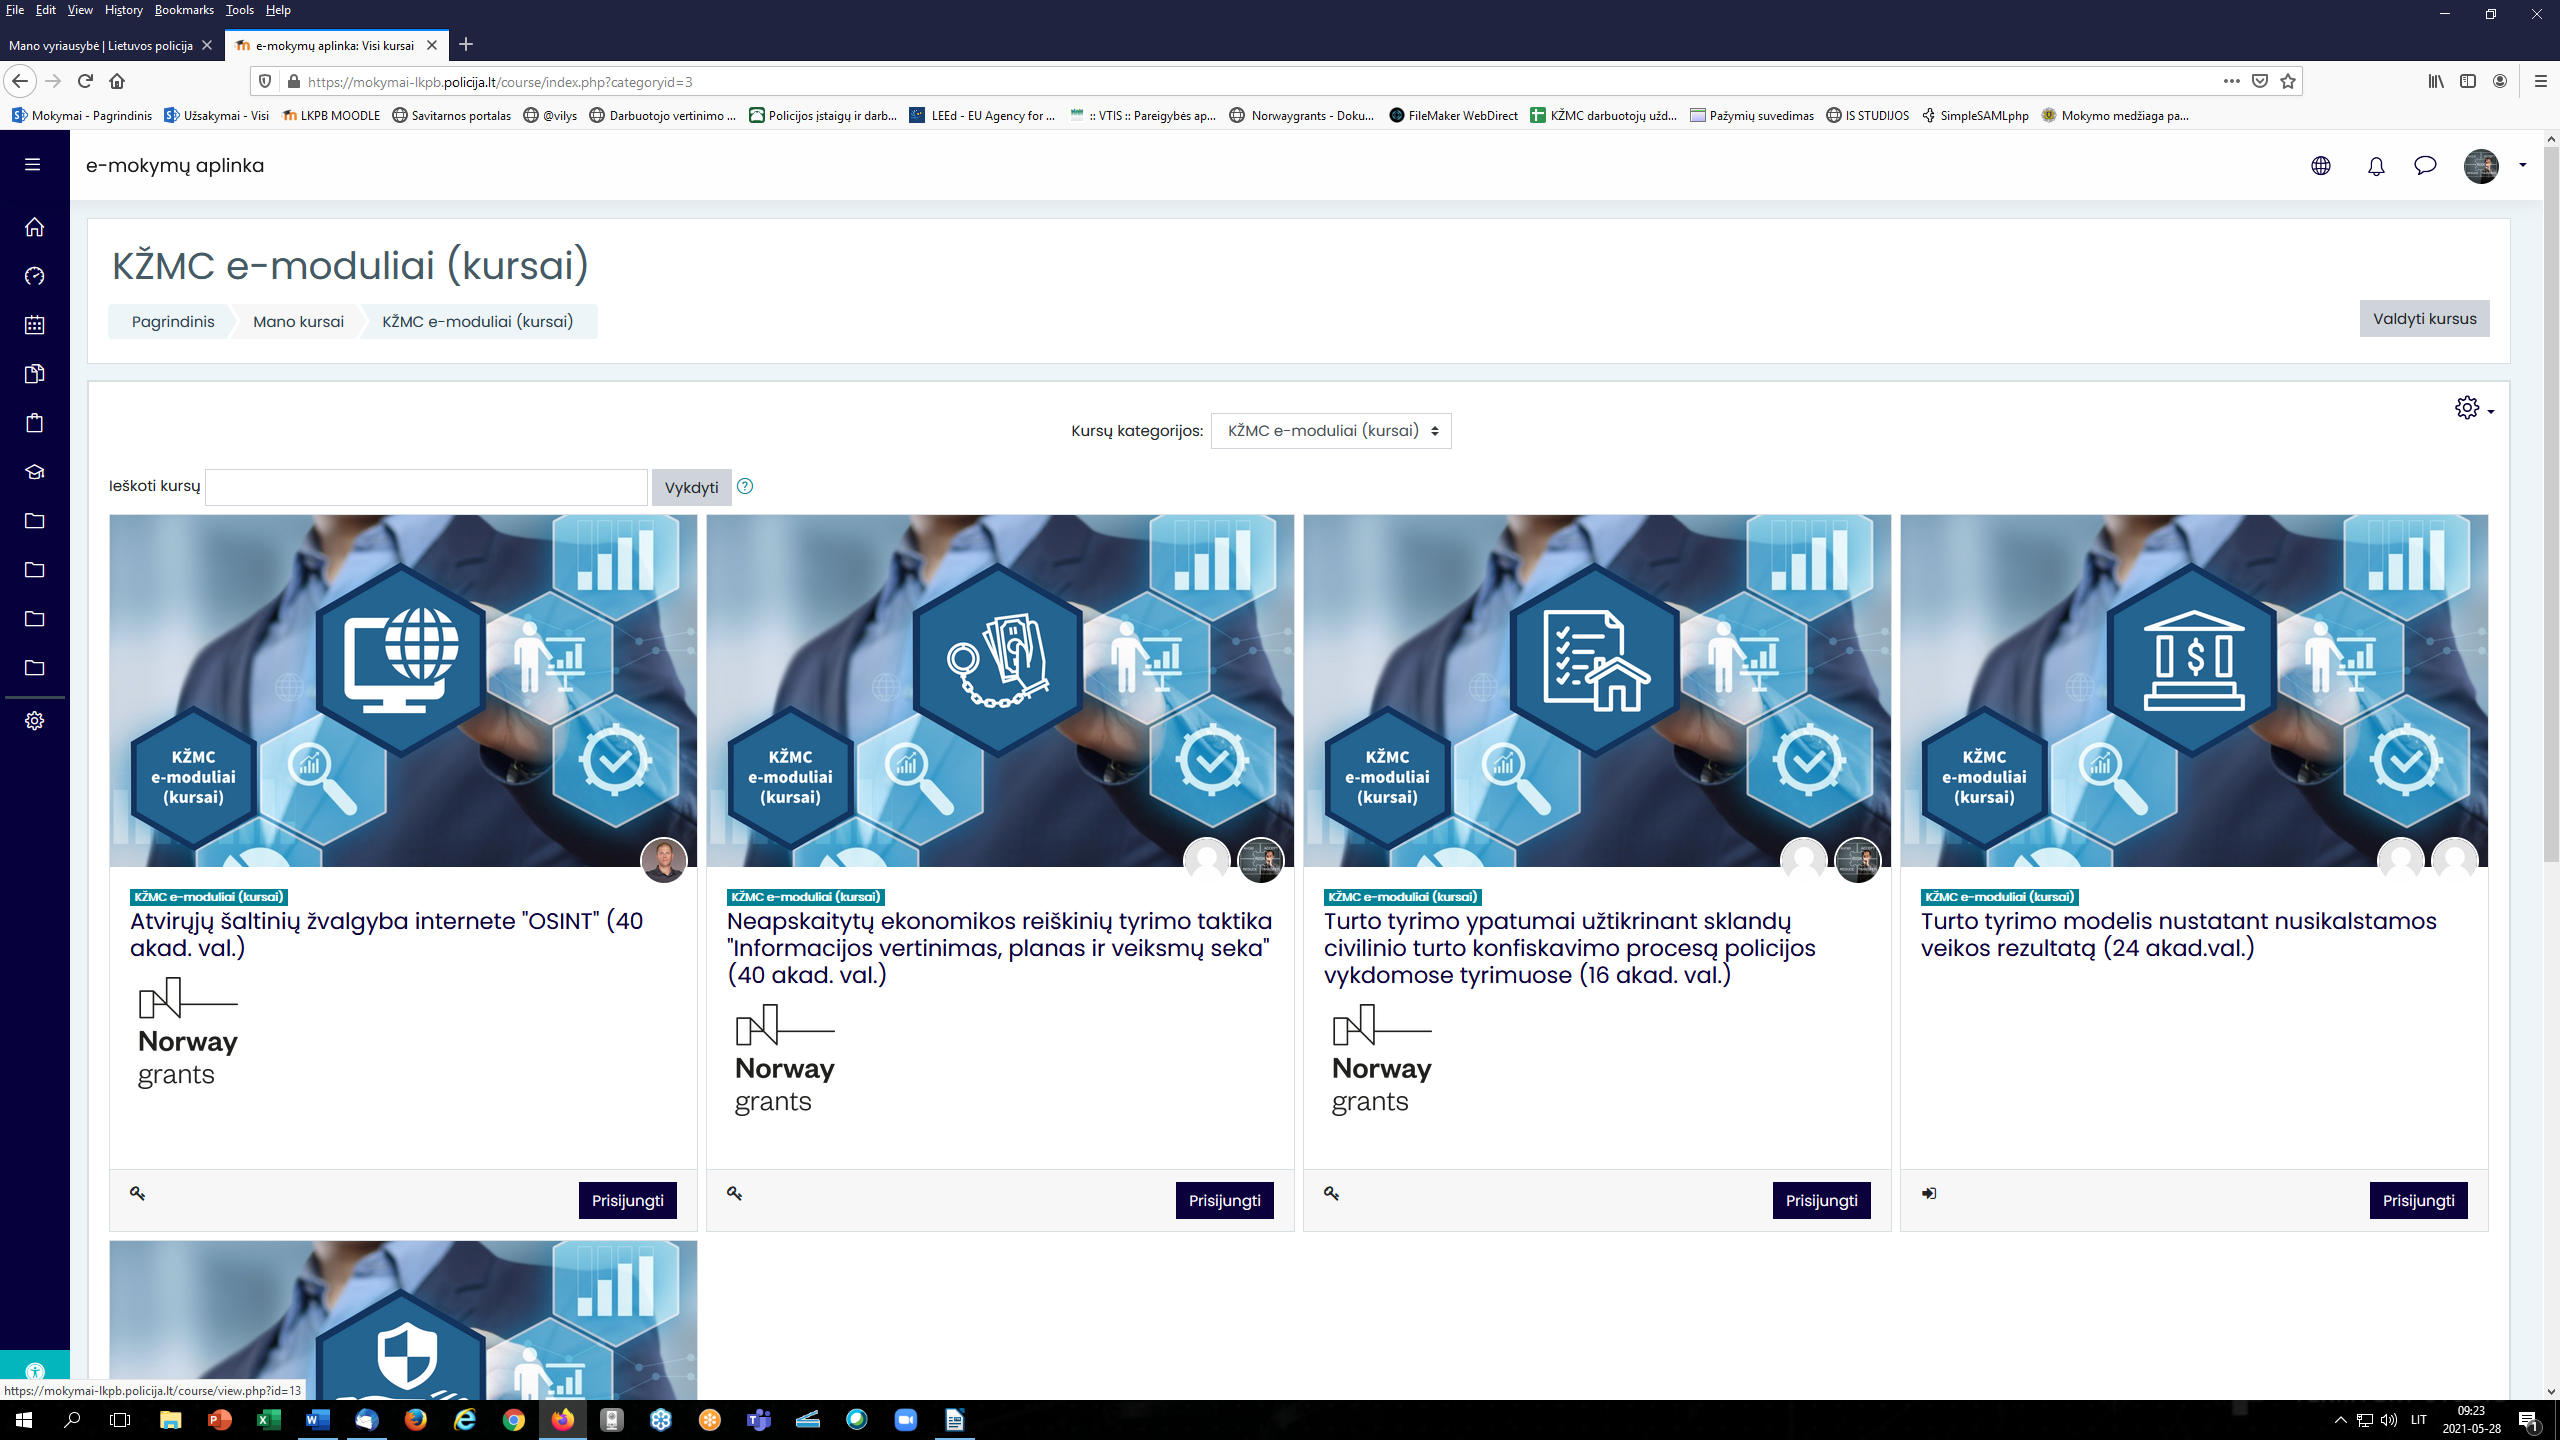Screen dimensions: 2560x1440
Task: Open Windows Start menu
Action: 24,1419
